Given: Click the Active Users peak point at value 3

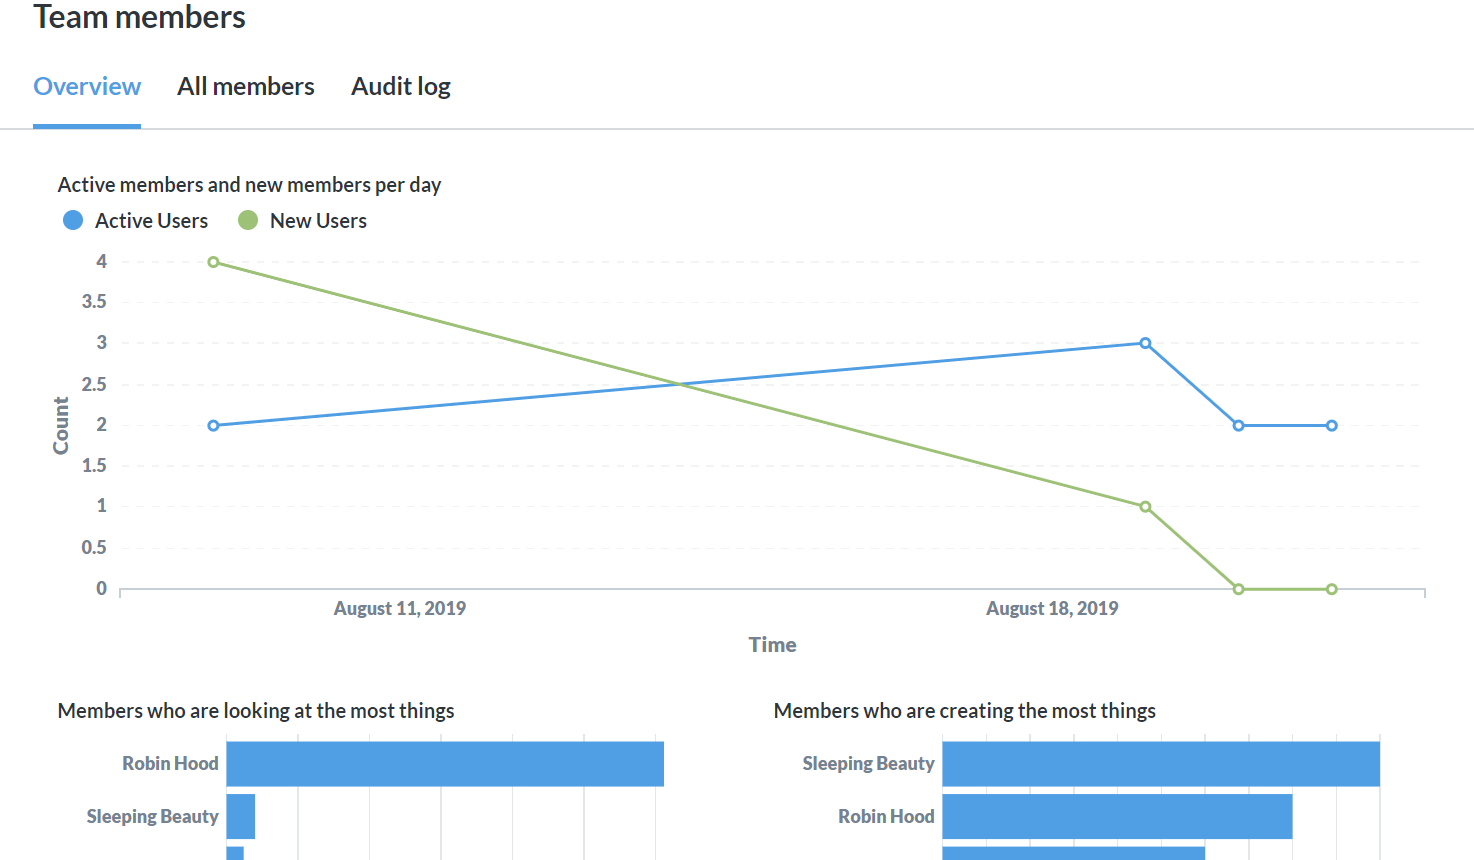Looking at the screenshot, I should coord(1145,343).
